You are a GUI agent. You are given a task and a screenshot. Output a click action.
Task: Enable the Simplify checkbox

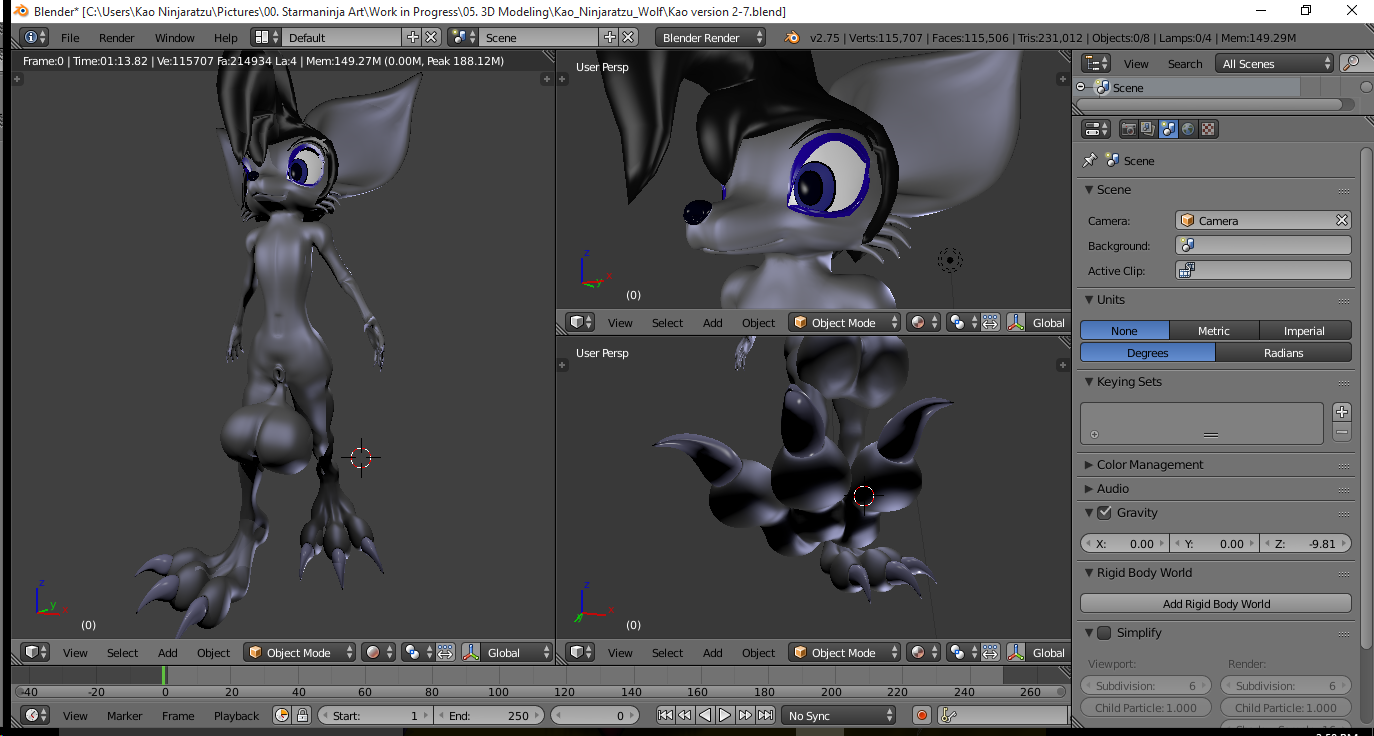click(x=1104, y=633)
